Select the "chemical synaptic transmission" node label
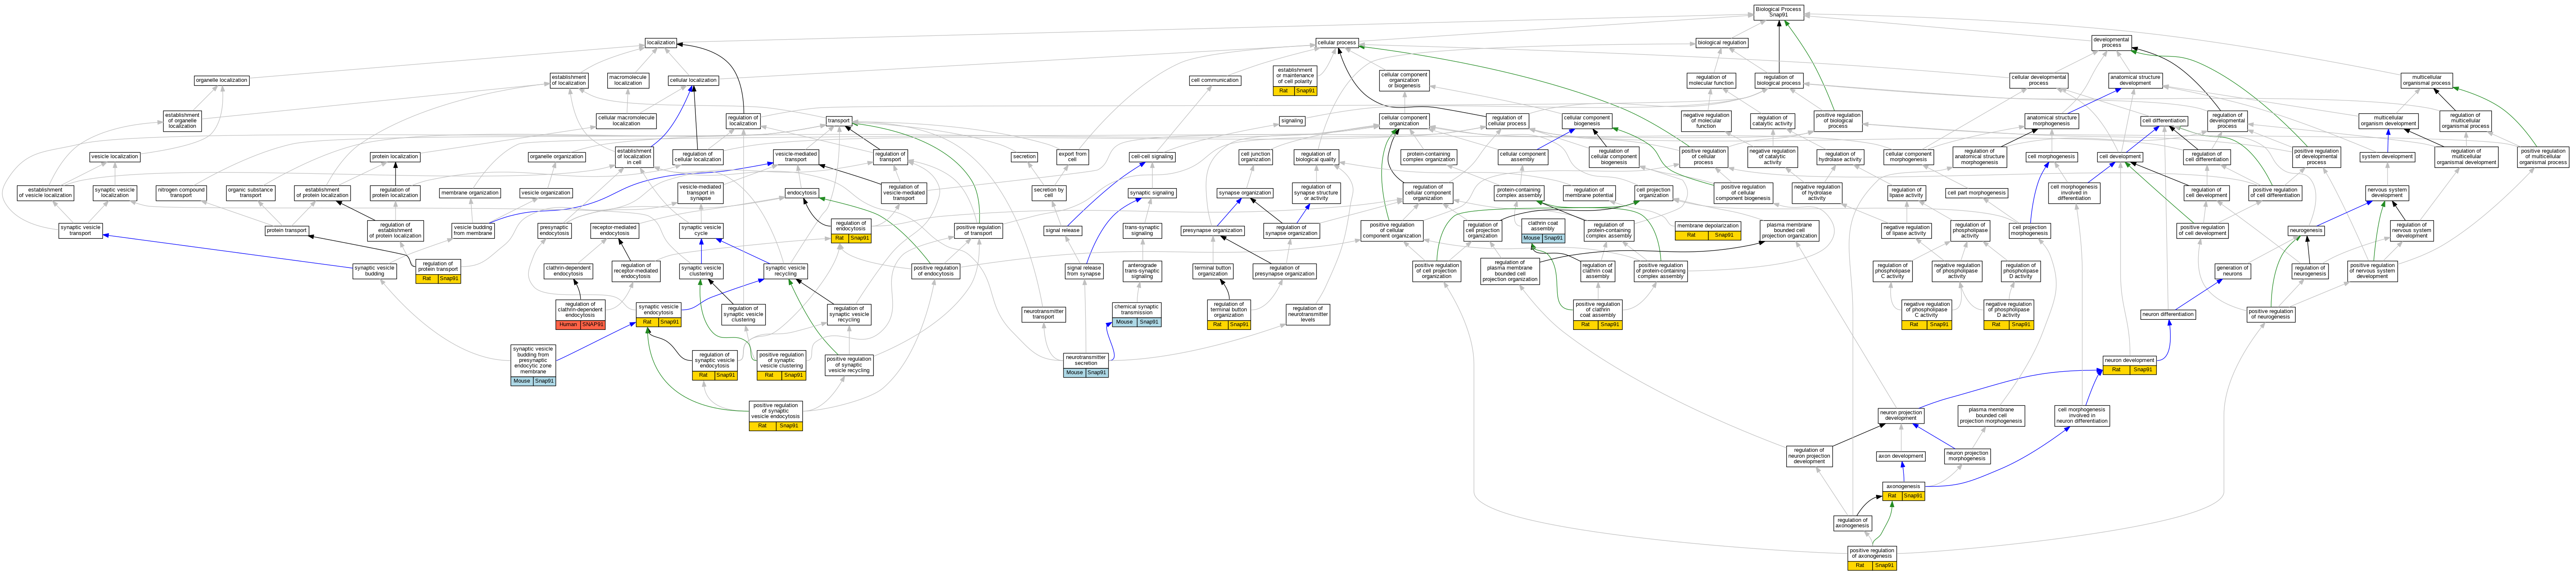Viewport: 2576px width, 575px height. [x=1137, y=310]
